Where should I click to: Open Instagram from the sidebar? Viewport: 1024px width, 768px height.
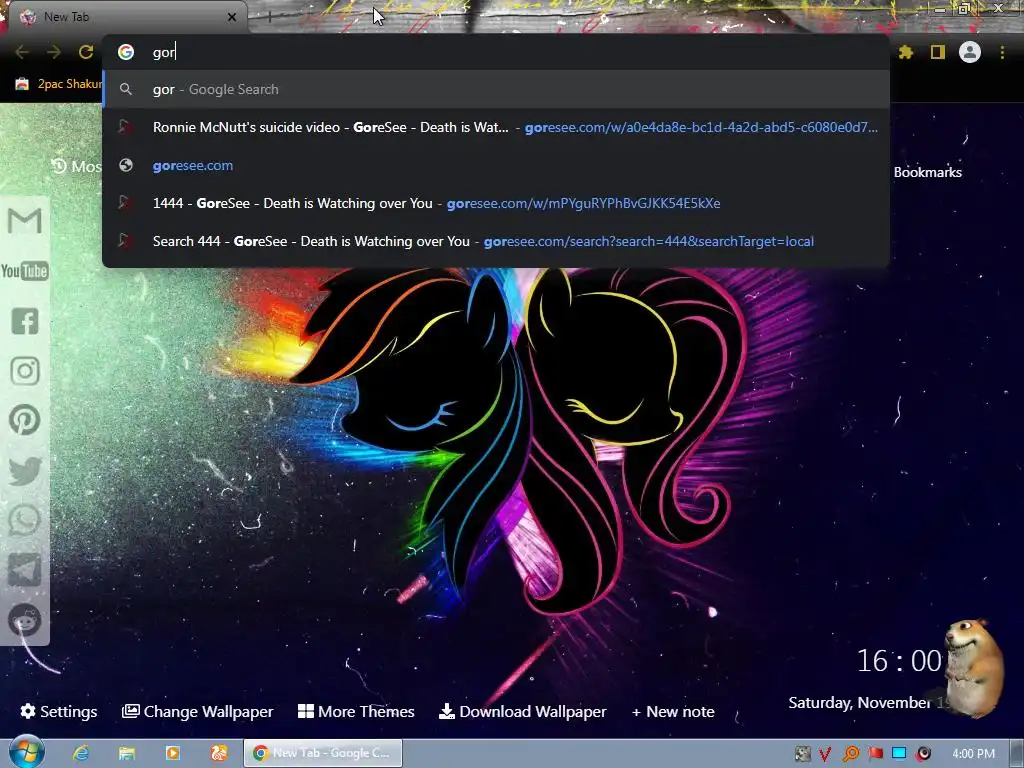25,371
